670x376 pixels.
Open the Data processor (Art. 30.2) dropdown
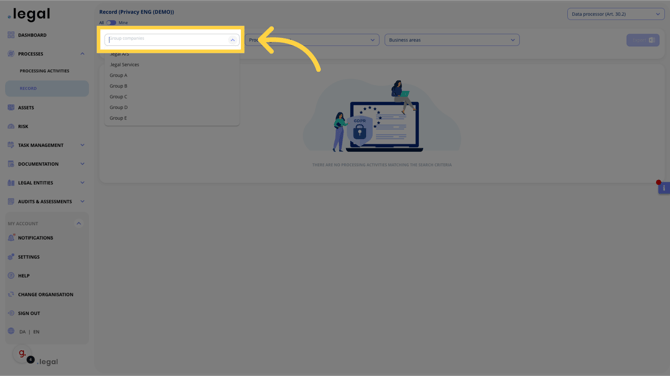(x=615, y=14)
